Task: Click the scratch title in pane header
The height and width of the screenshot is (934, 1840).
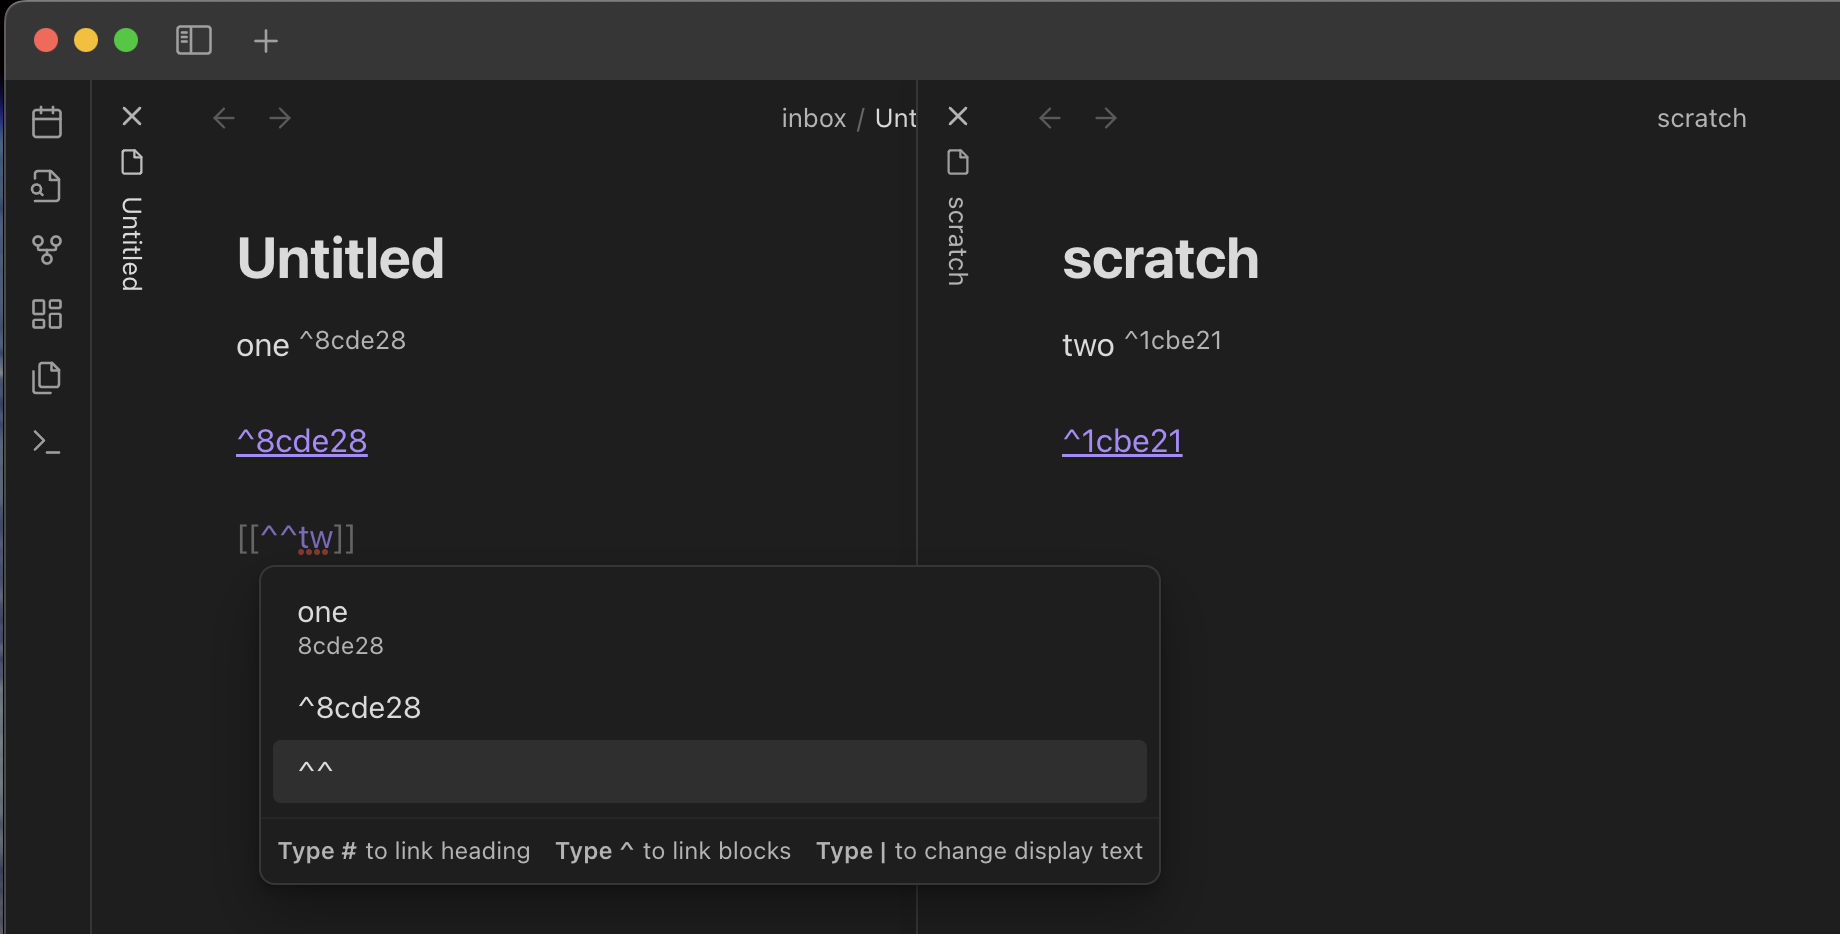Action: click(x=1701, y=118)
